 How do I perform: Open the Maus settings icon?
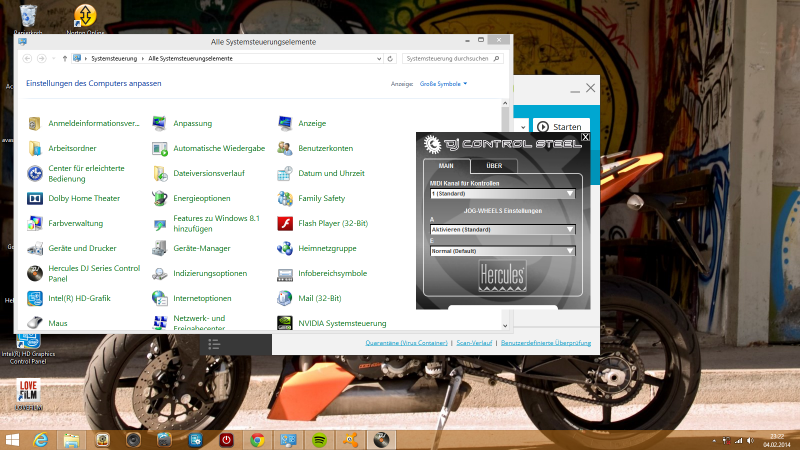[35, 323]
